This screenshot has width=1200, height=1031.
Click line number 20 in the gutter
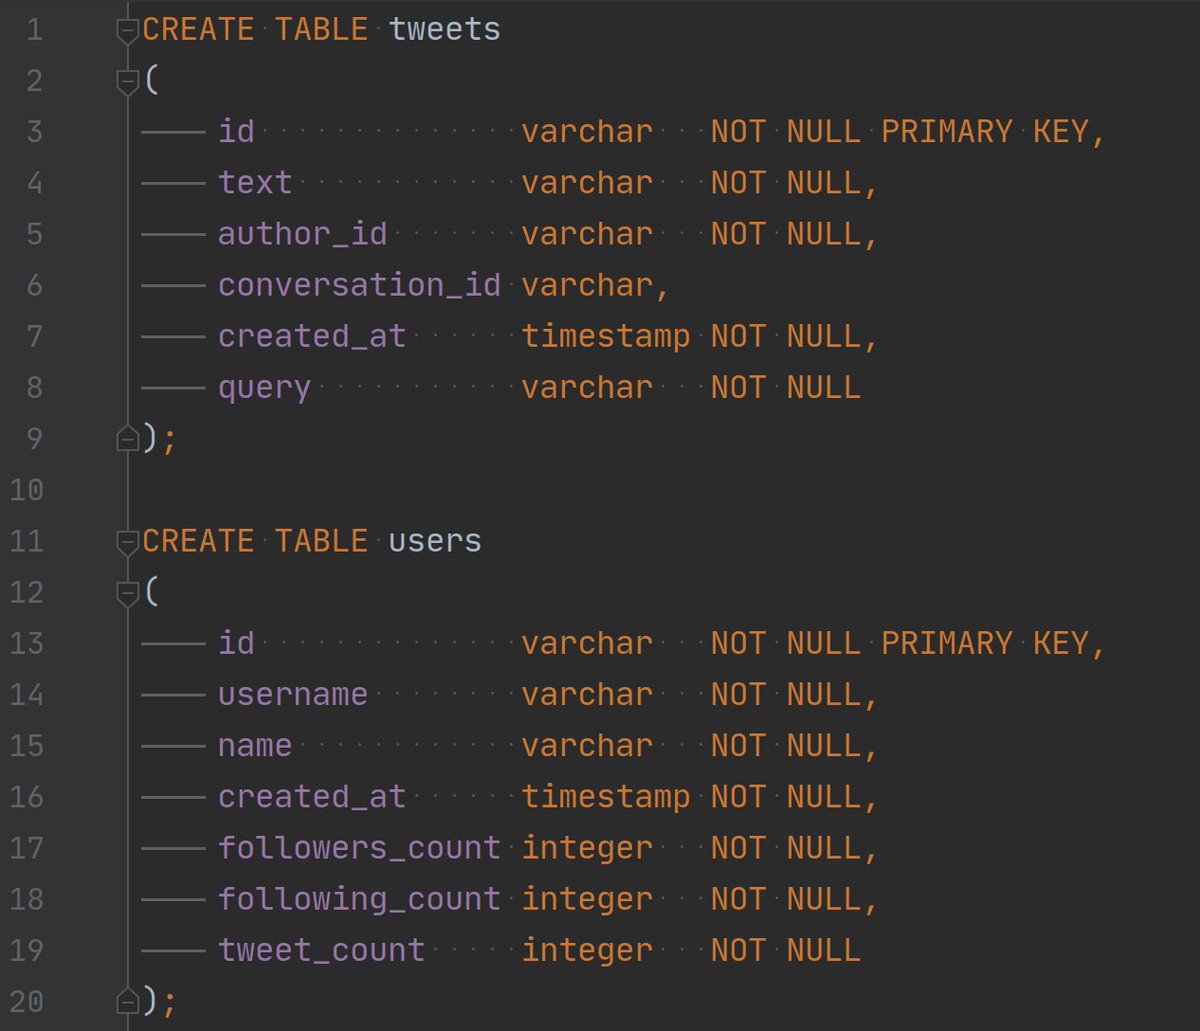coord(26,1000)
